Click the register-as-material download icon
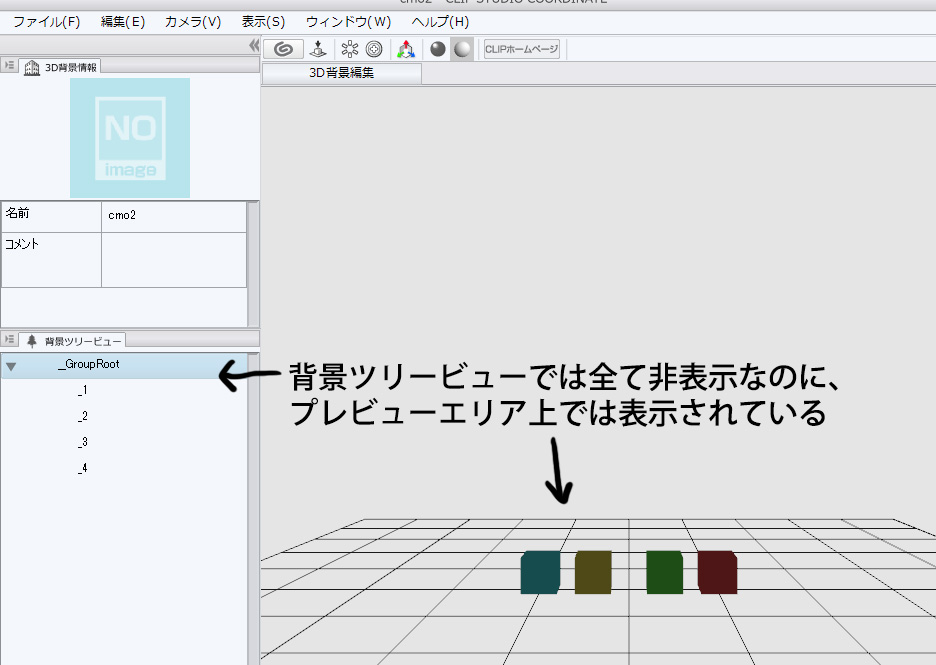Viewport: 936px width, 665px height. [x=317, y=49]
